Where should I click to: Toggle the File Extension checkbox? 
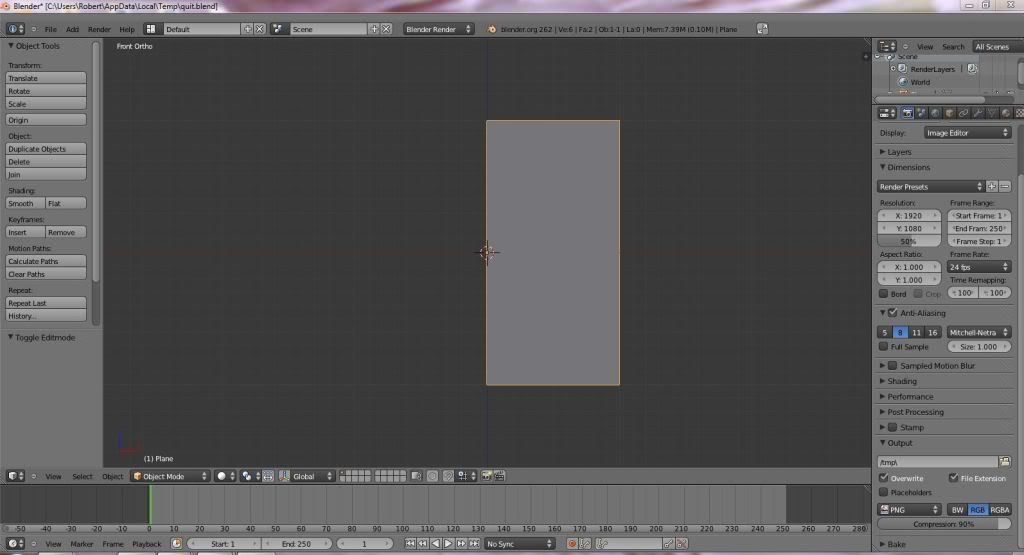click(953, 478)
